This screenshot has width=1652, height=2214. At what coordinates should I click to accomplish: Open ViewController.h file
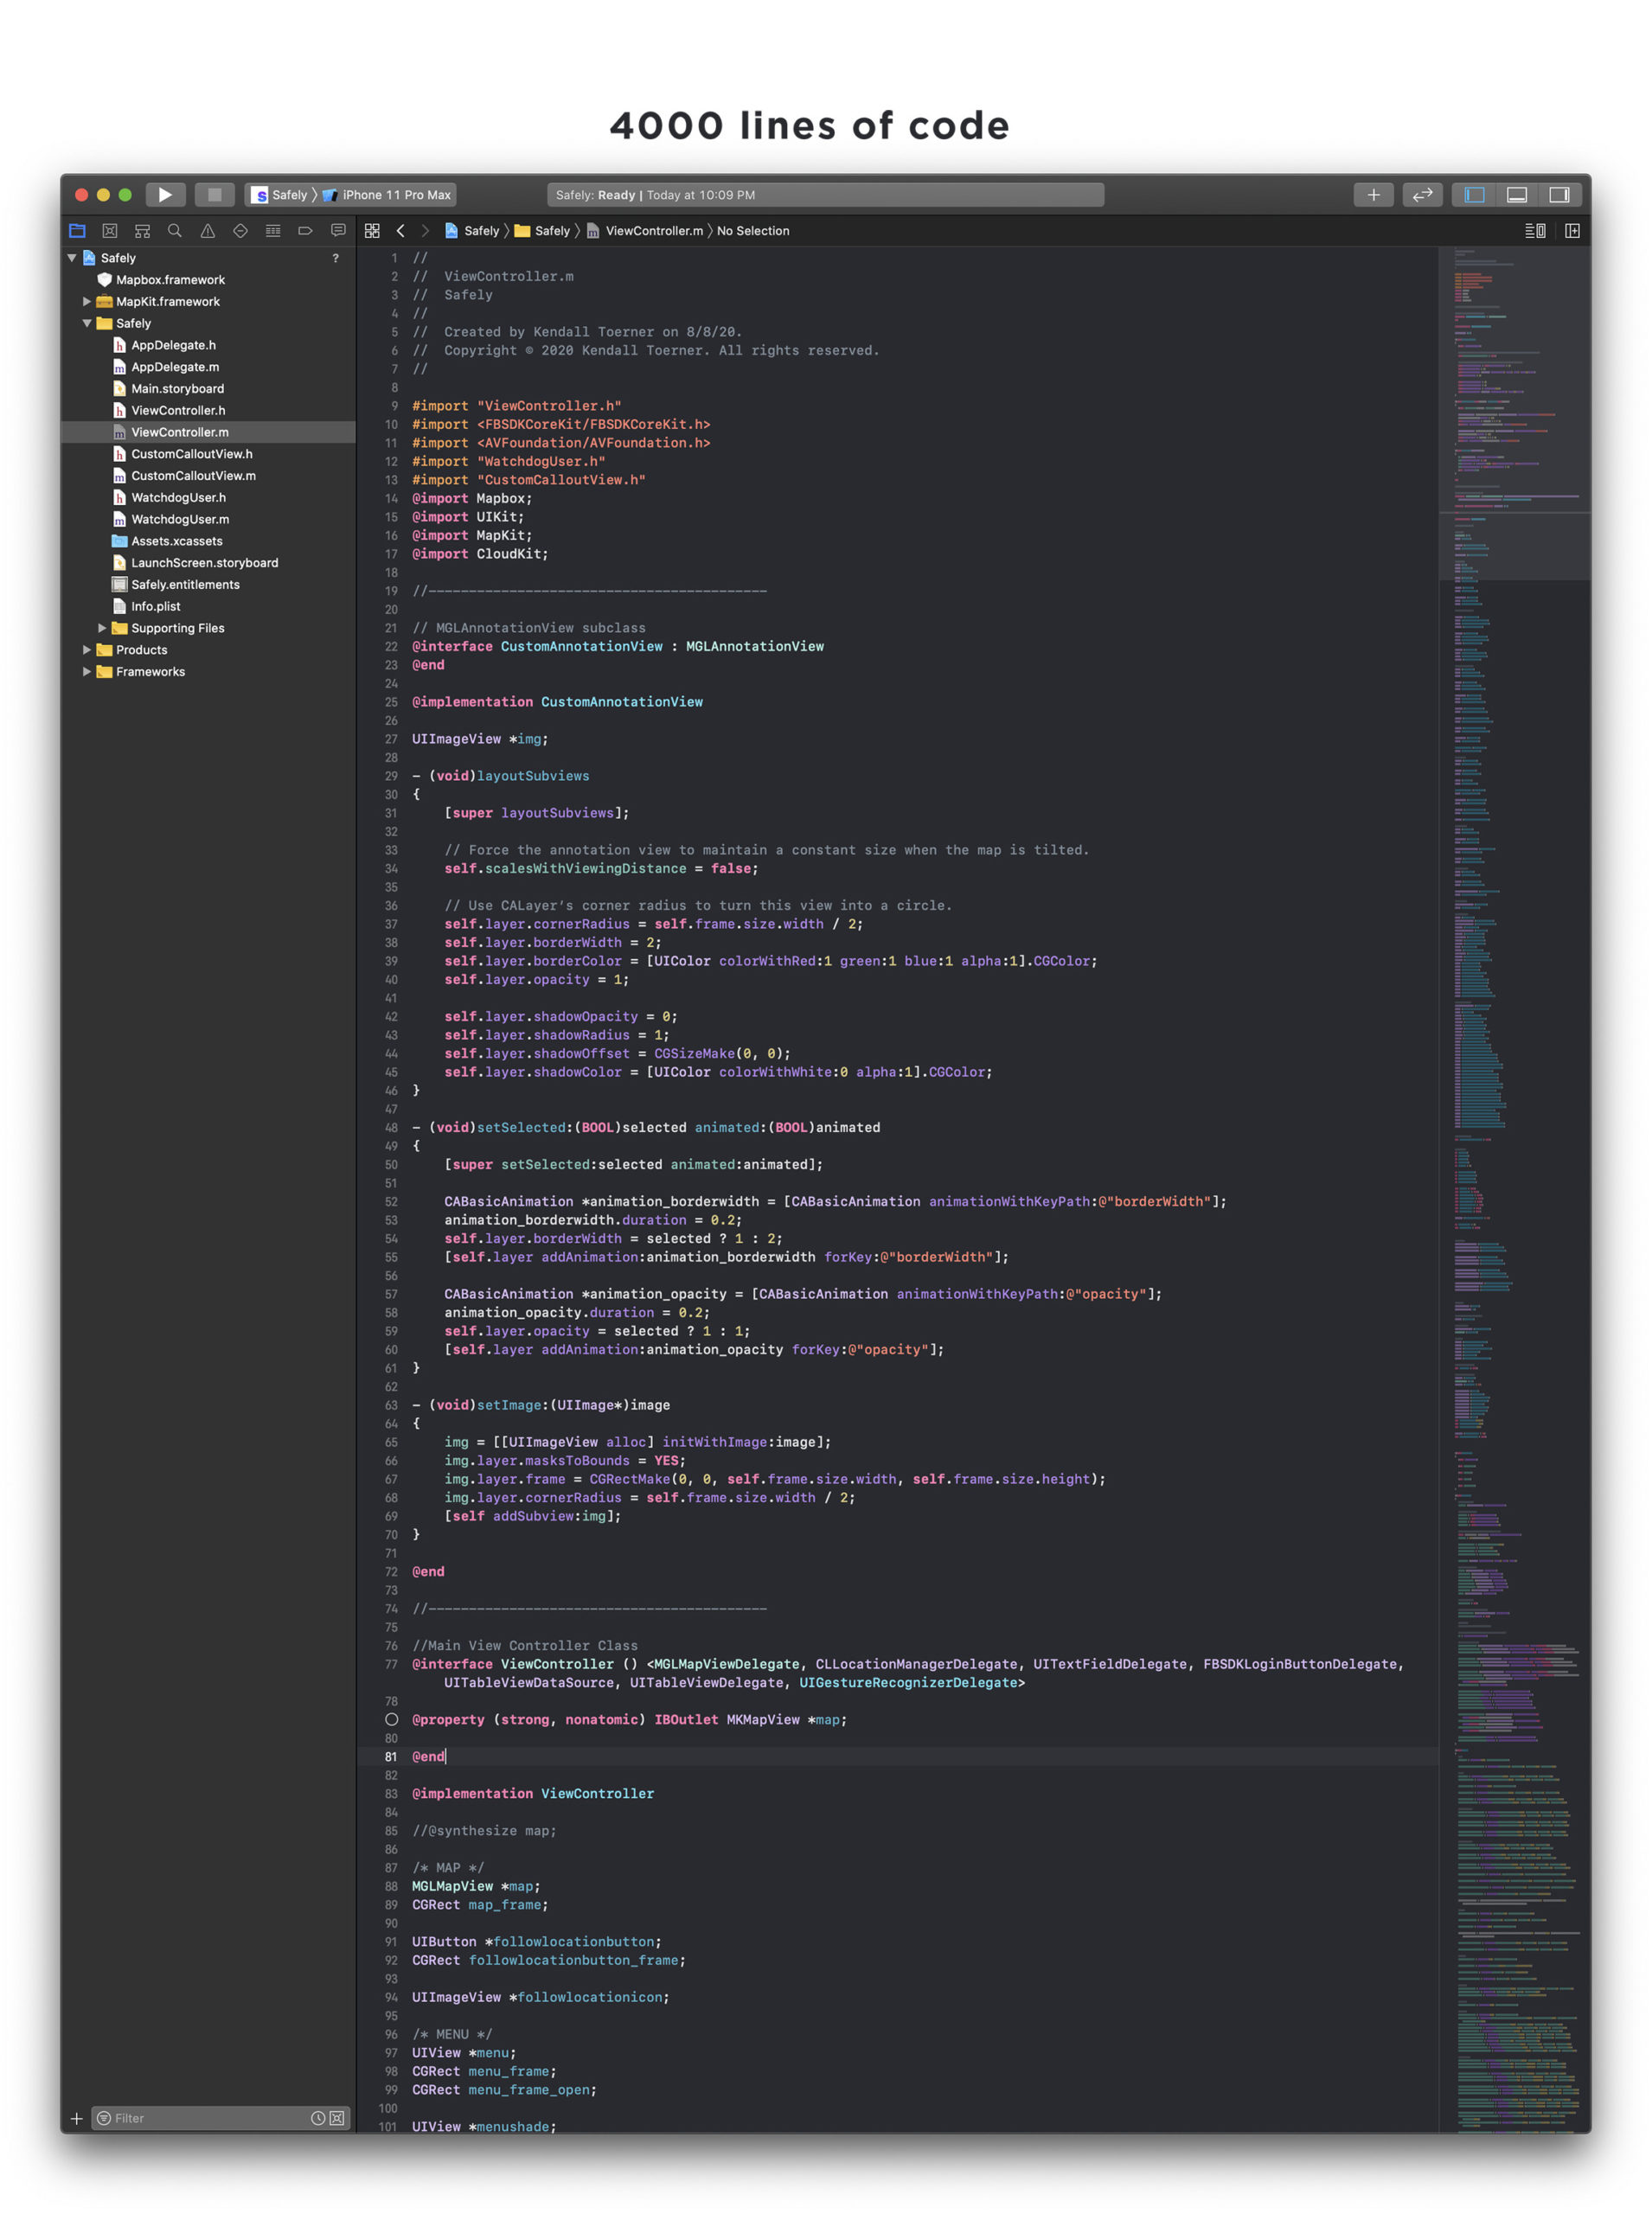tap(178, 410)
